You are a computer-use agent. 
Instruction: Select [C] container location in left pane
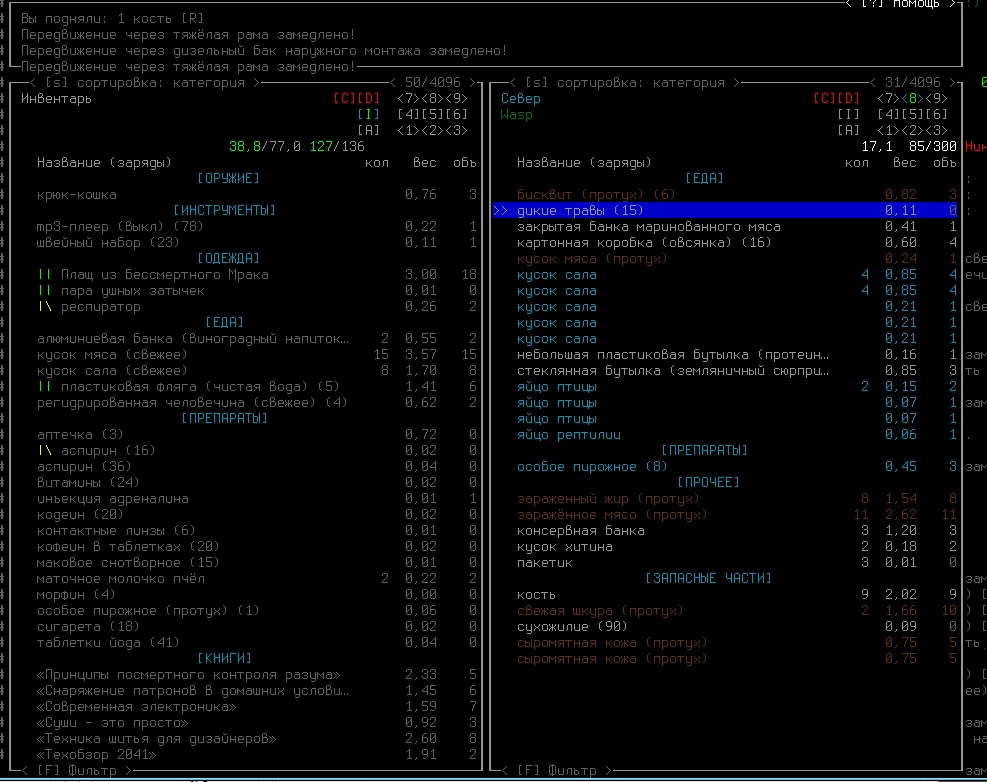tap(344, 98)
